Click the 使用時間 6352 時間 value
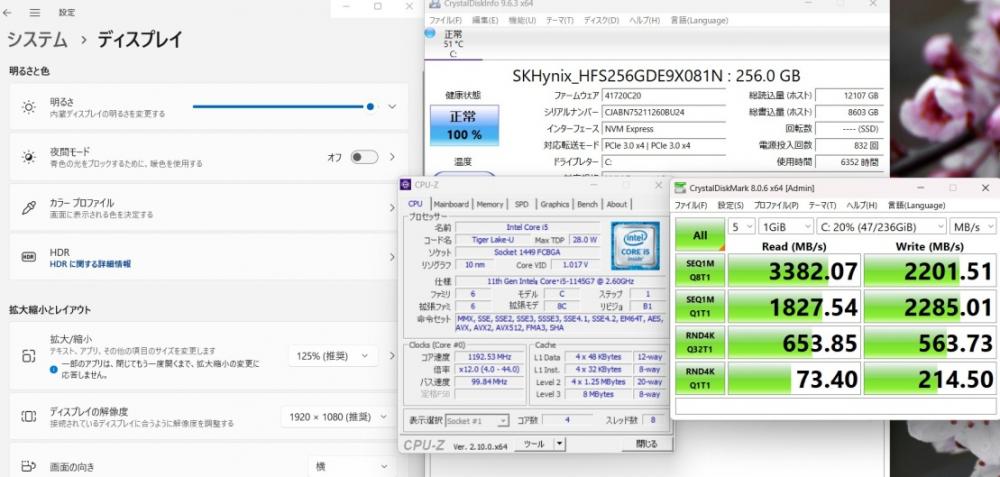 (849, 162)
